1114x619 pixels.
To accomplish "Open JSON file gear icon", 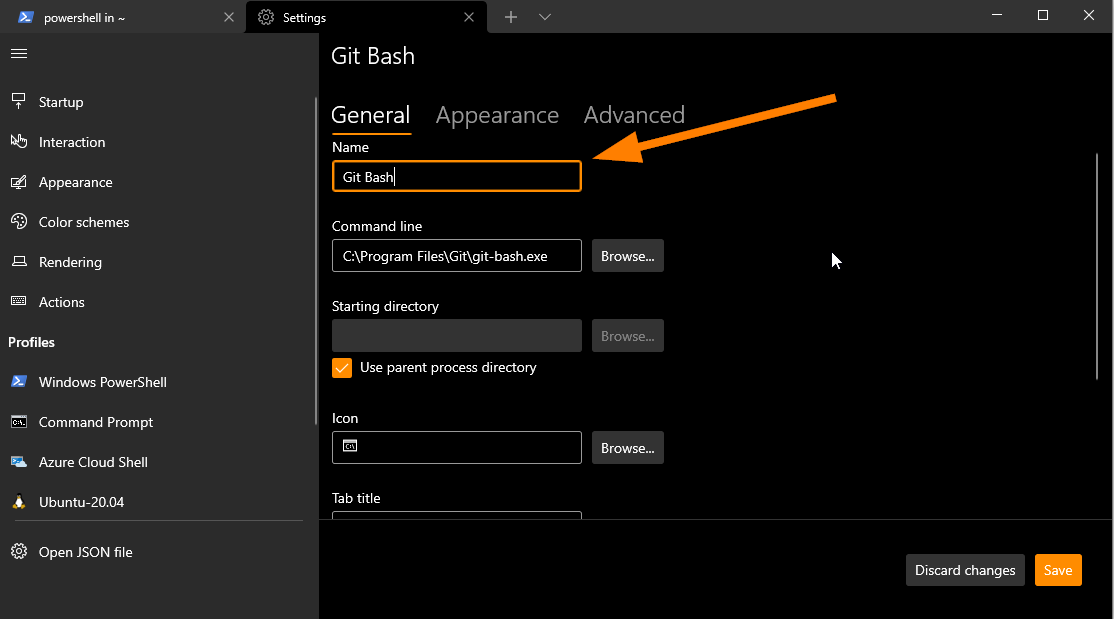I will tap(19, 551).
